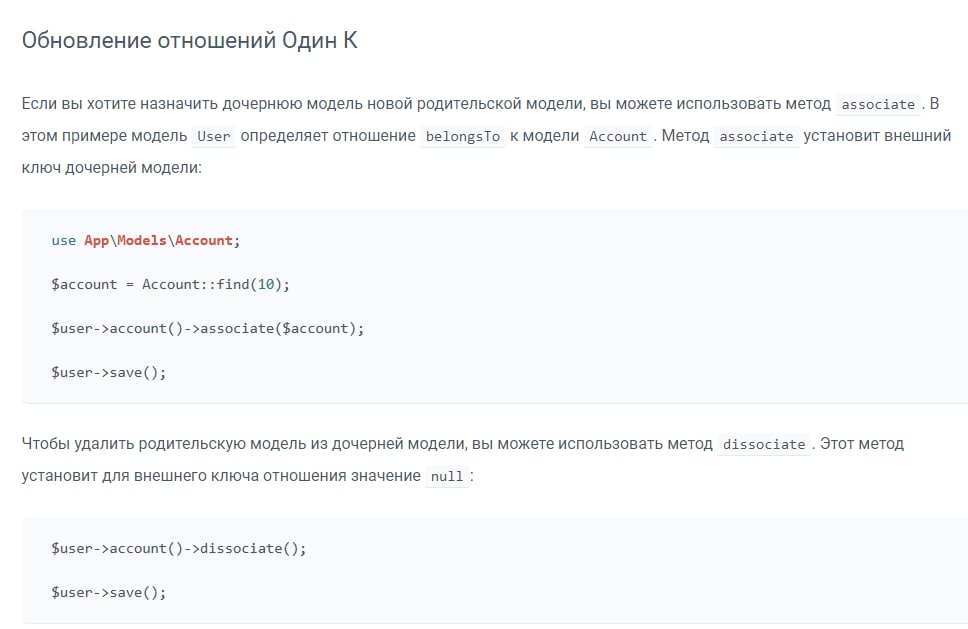Click the '$user->account()->dissociate();' line
The image size is (968, 629).
pyautogui.click(x=178, y=549)
